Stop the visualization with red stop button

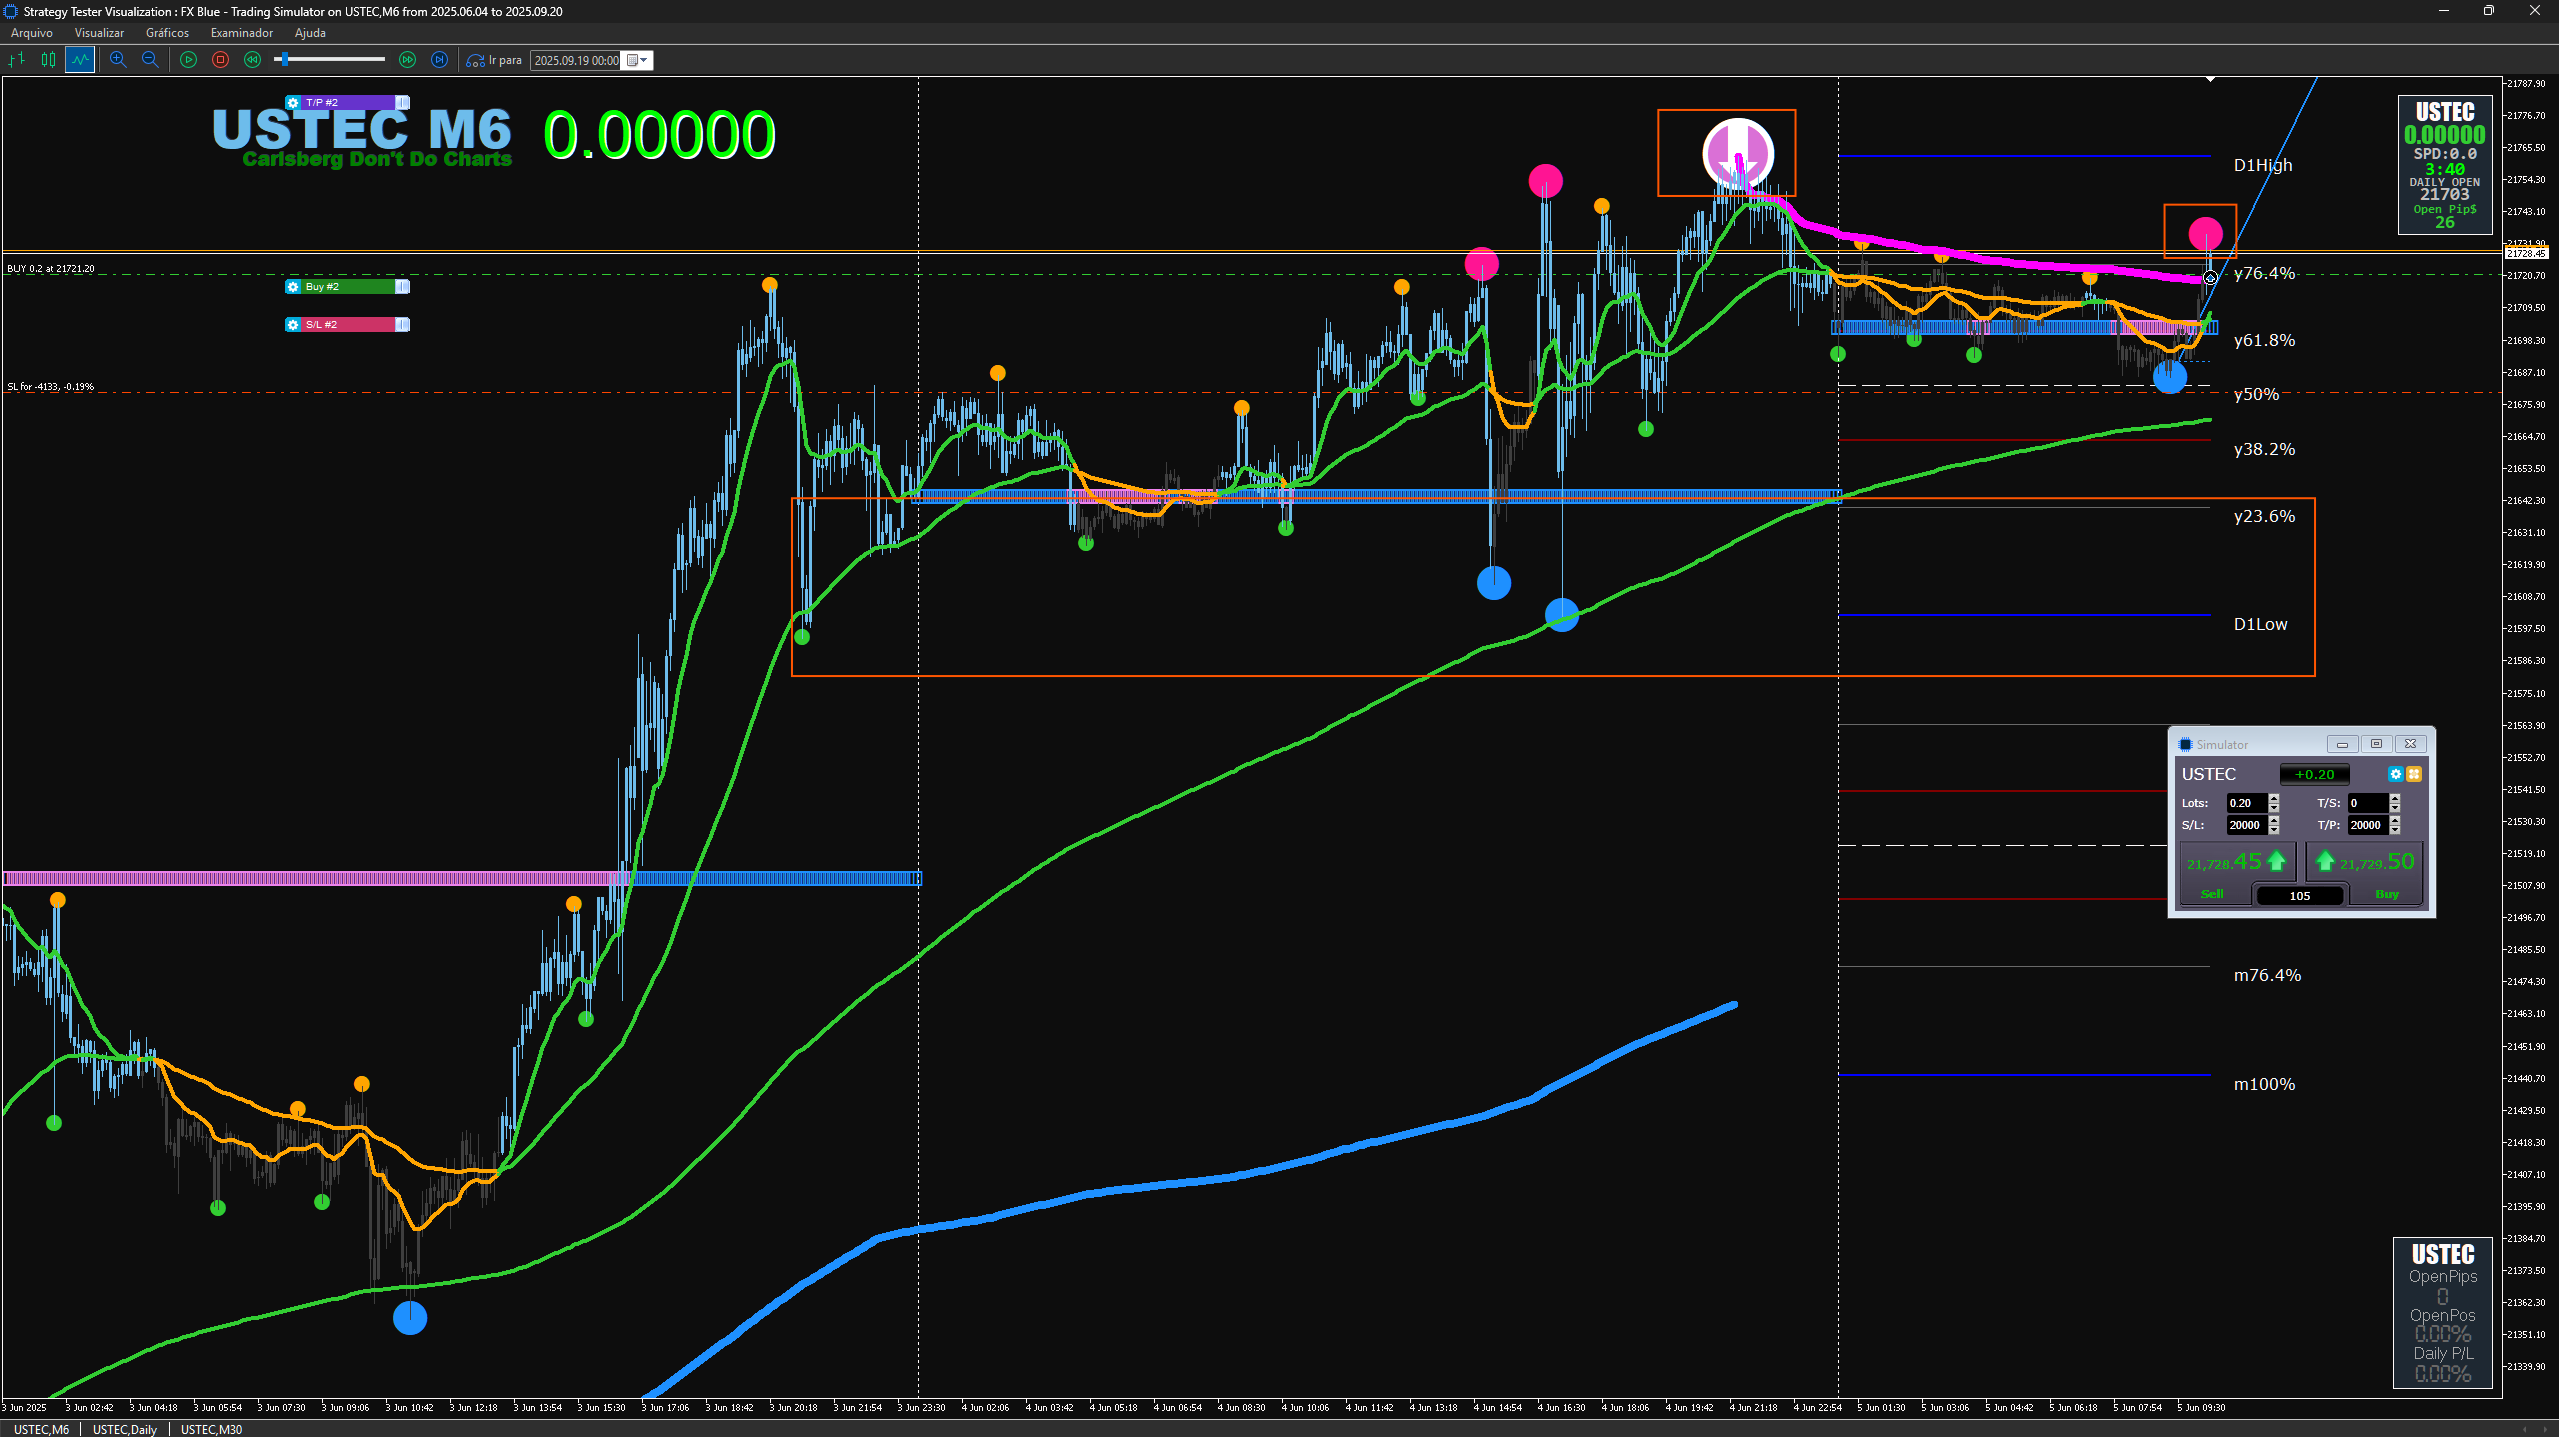(x=220, y=60)
